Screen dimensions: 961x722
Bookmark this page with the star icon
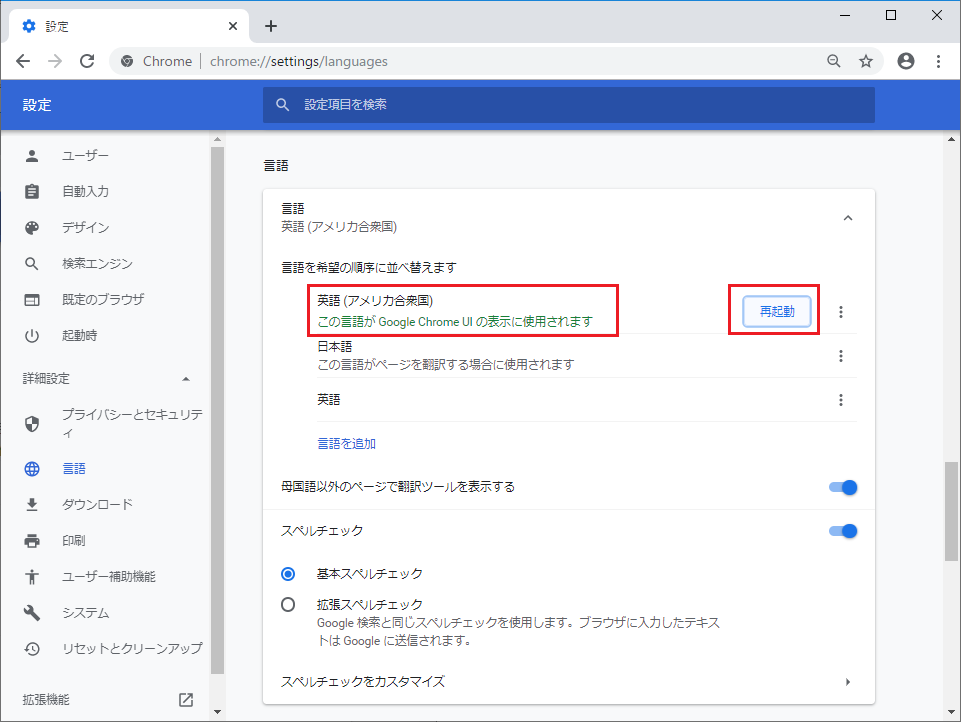click(865, 61)
